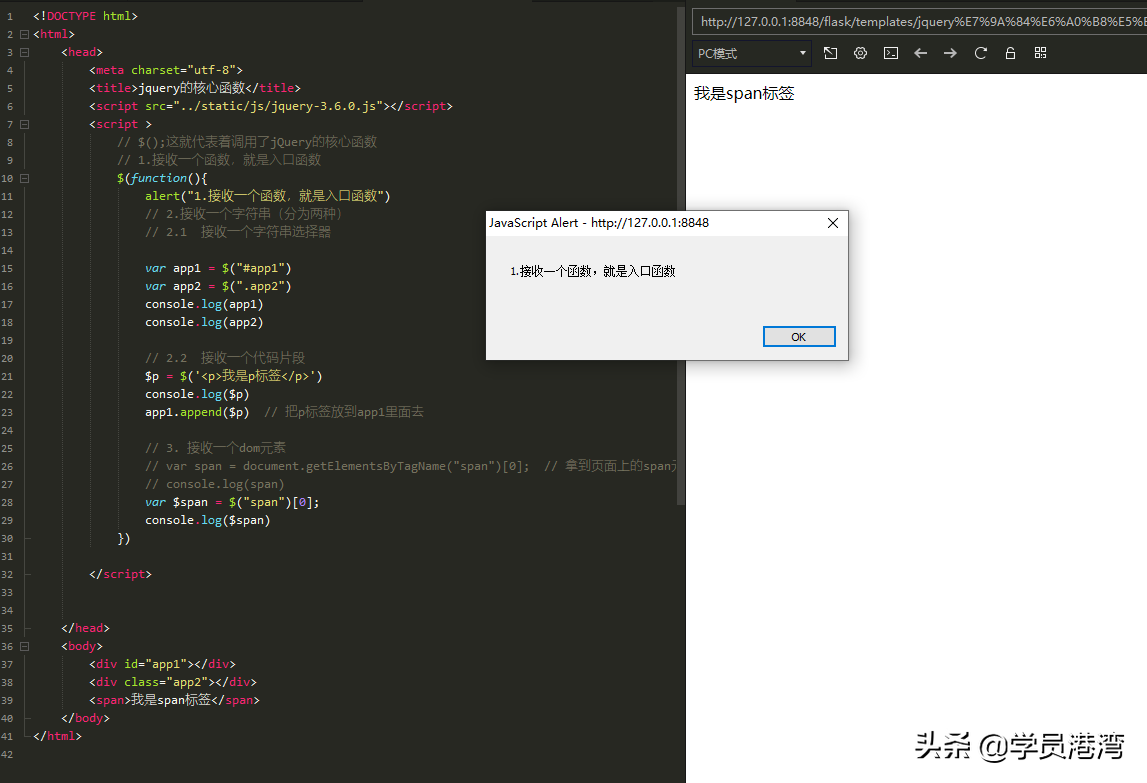This screenshot has width=1147, height=783.
Task: Click JavaScript Alert dialog title text
Action: [x=599, y=223]
